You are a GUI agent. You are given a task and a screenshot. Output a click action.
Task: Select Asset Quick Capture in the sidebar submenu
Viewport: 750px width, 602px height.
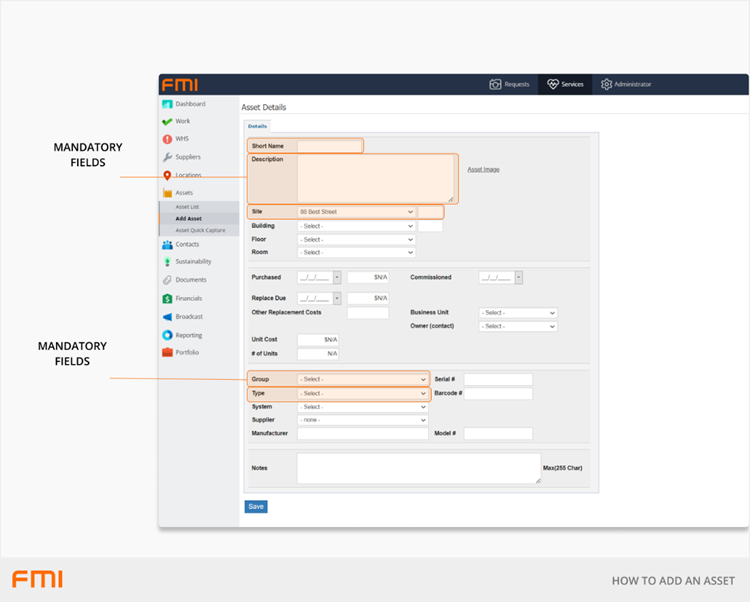click(200, 230)
